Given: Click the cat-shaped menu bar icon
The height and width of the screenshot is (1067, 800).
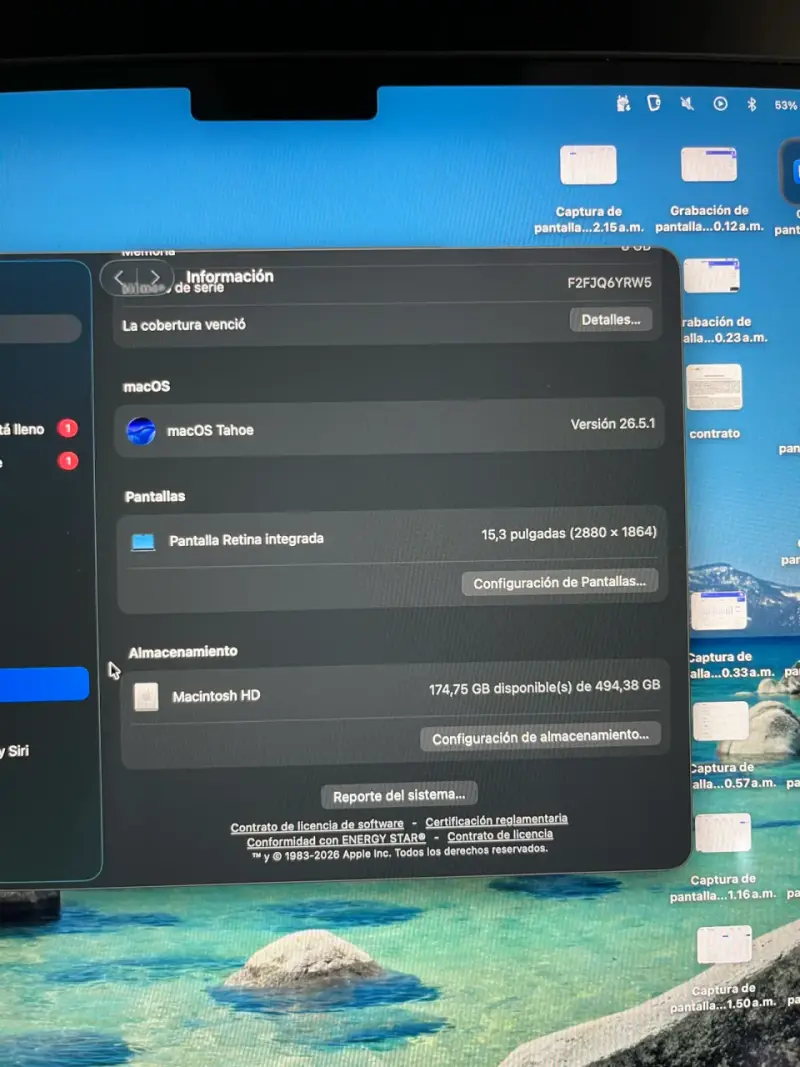Looking at the screenshot, I should coord(623,103).
